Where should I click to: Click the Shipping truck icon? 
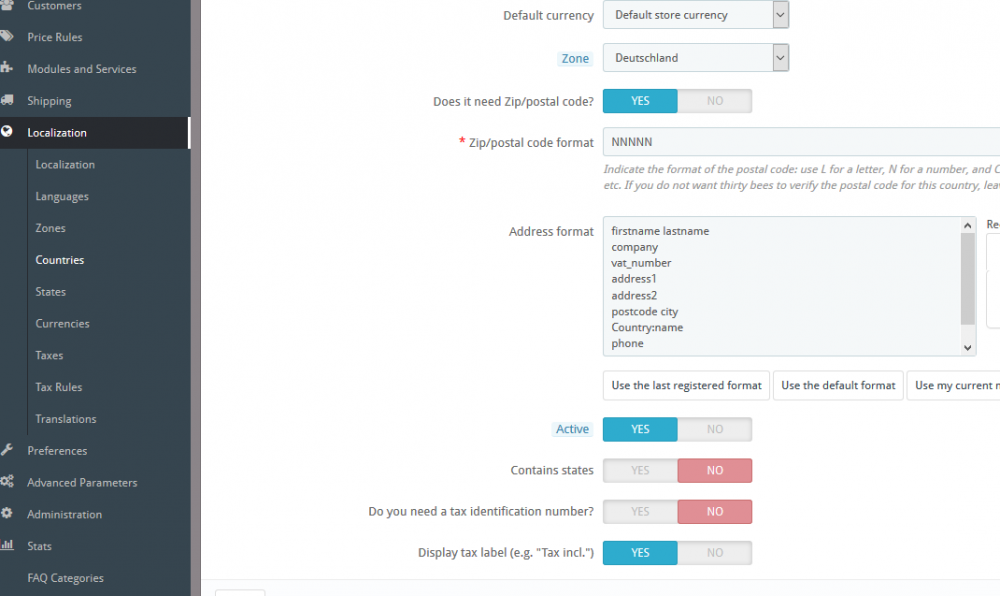pyautogui.click(x=7, y=101)
